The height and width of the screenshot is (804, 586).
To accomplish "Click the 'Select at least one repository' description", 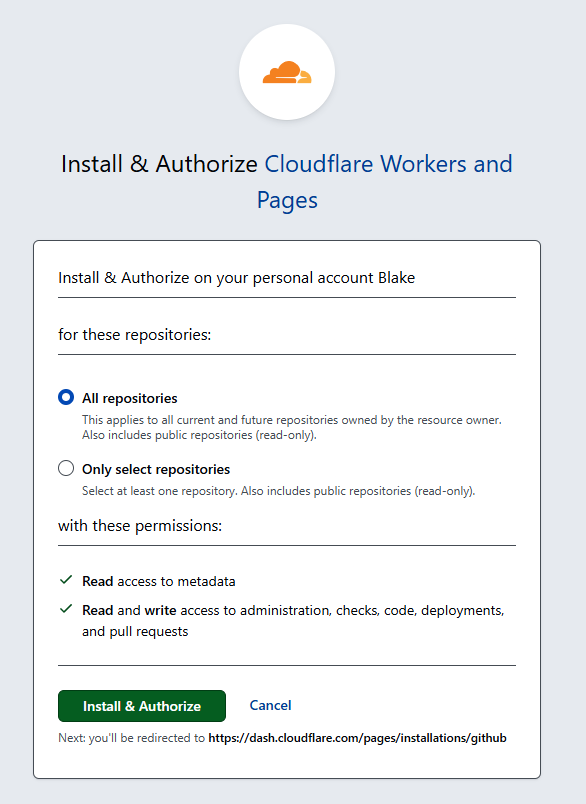I will tap(278, 491).
